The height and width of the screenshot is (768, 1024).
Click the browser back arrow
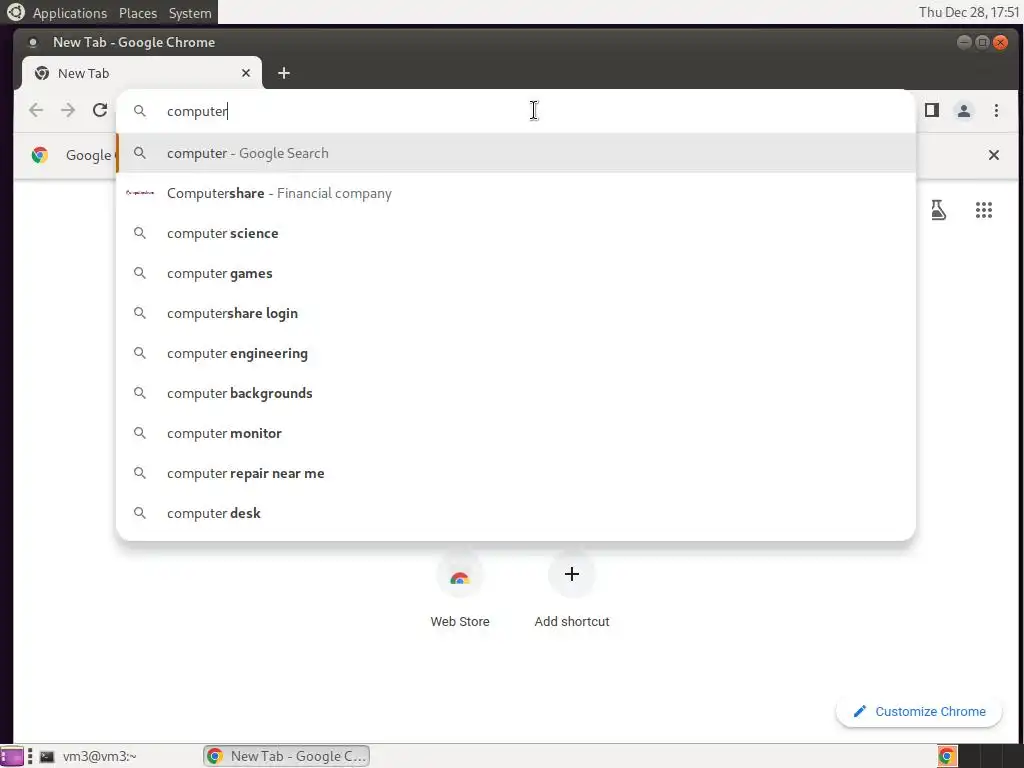[36, 110]
